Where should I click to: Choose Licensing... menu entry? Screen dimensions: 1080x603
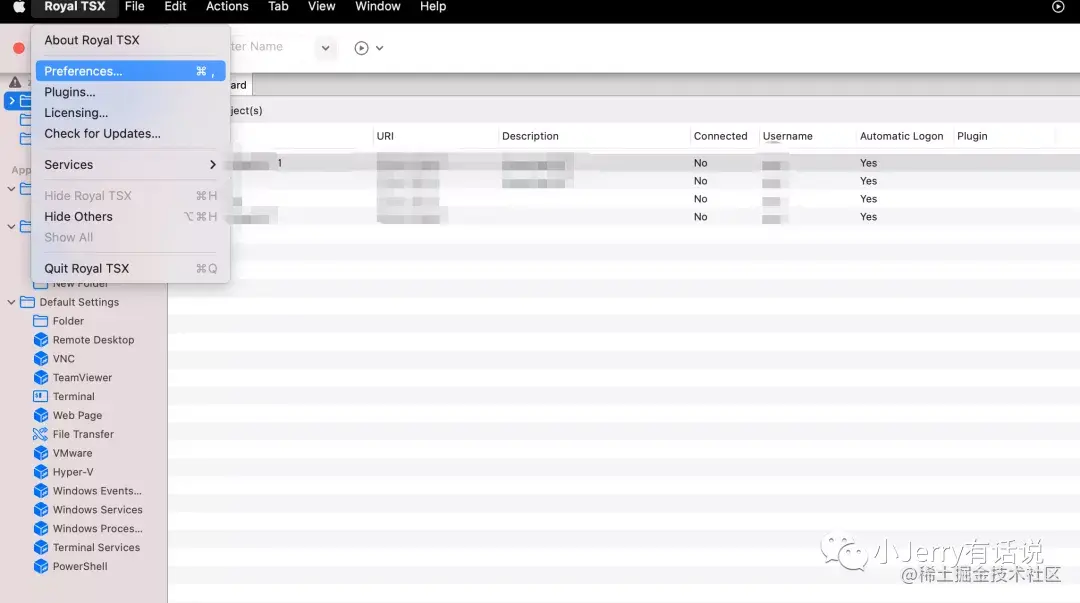pyautogui.click(x=130, y=112)
